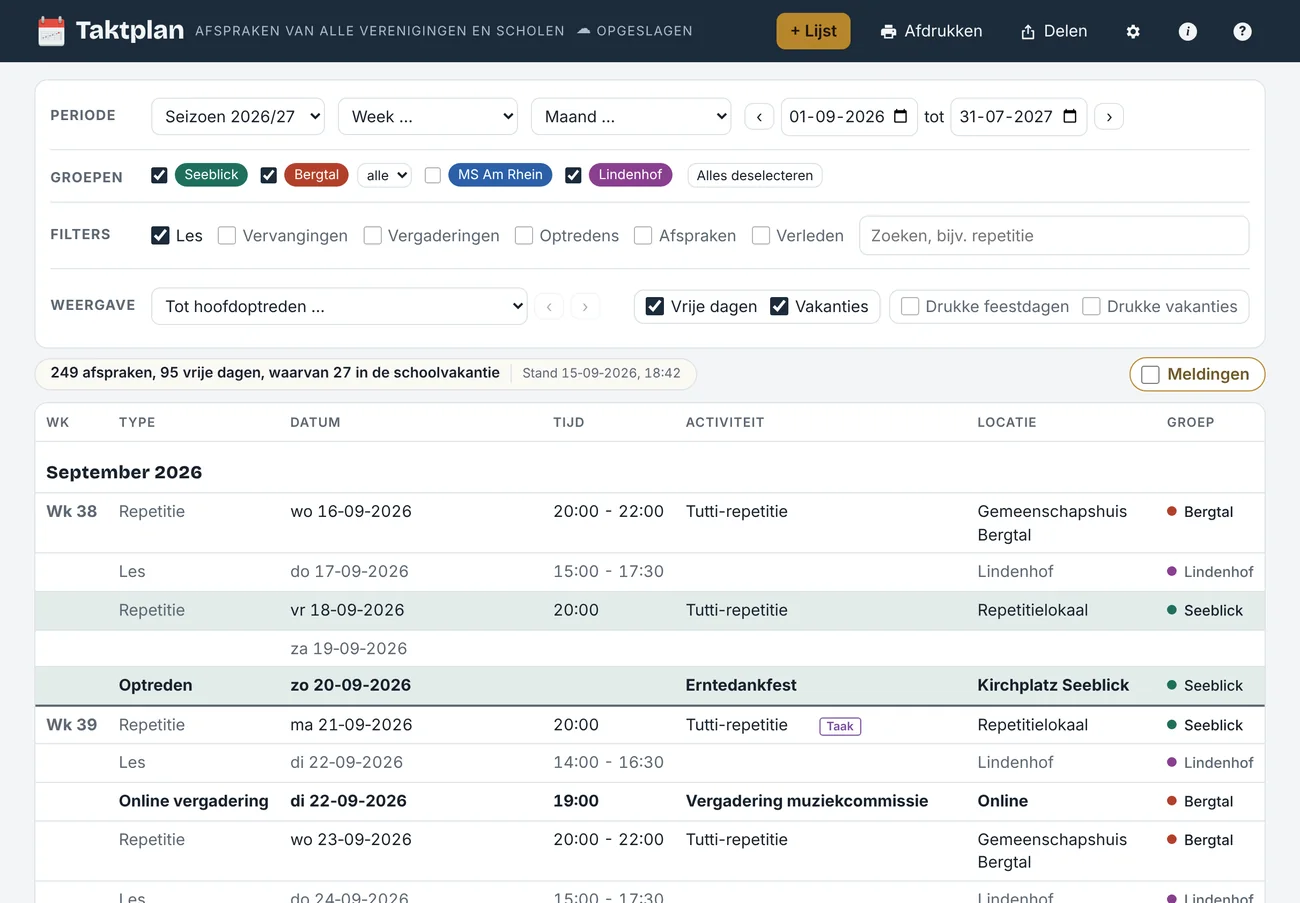Viewport: 1300px width, 903px height.
Task: Click Alles deselecteren button
Action: tap(755, 175)
